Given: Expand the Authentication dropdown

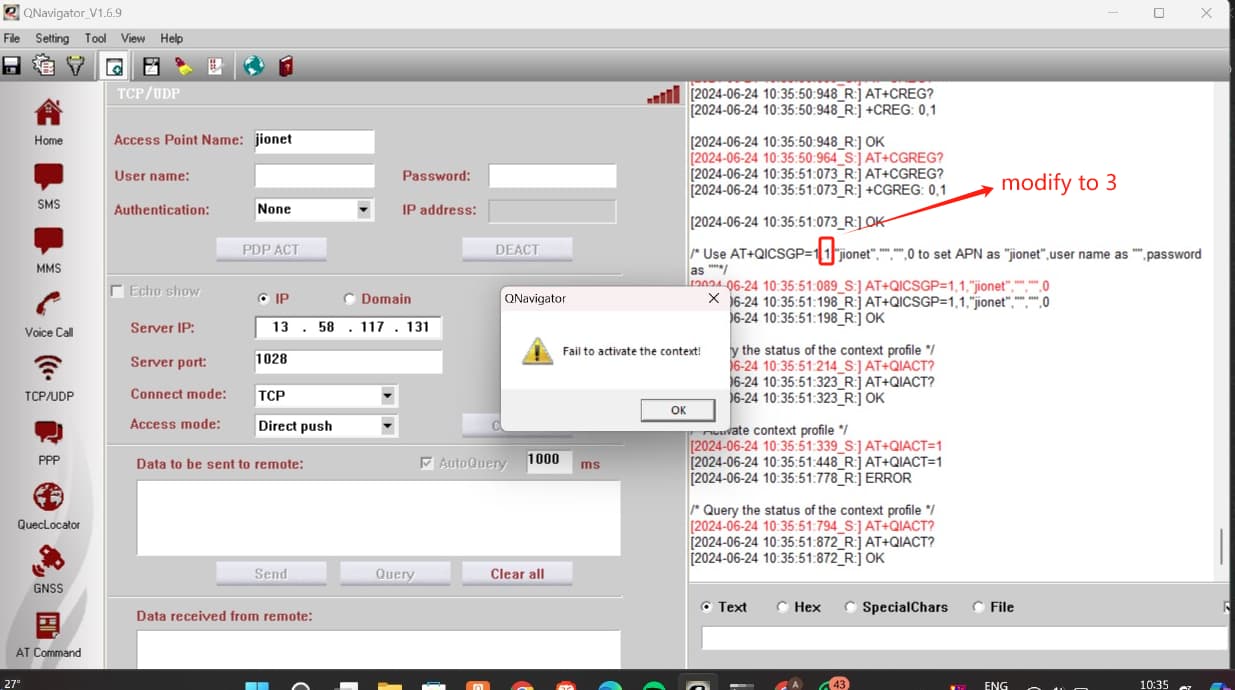Looking at the screenshot, I should (x=363, y=210).
